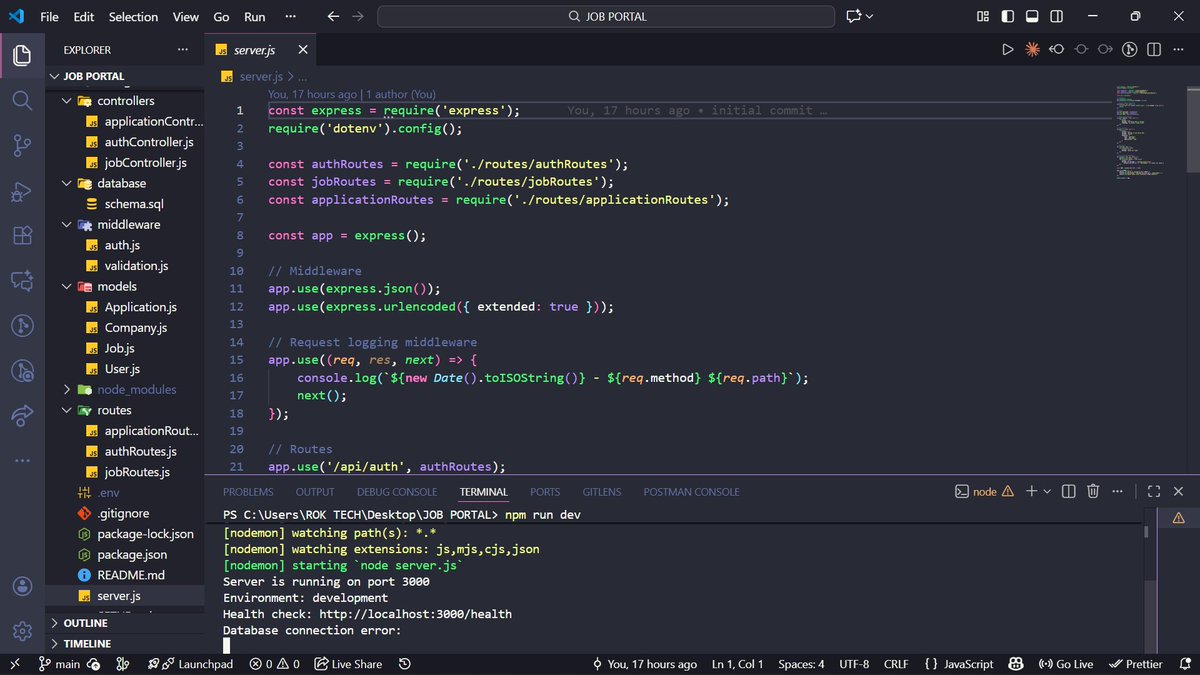The image size is (1200, 675).
Task: Click Launchpad in the status bar
Action: (x=190, y=664)
